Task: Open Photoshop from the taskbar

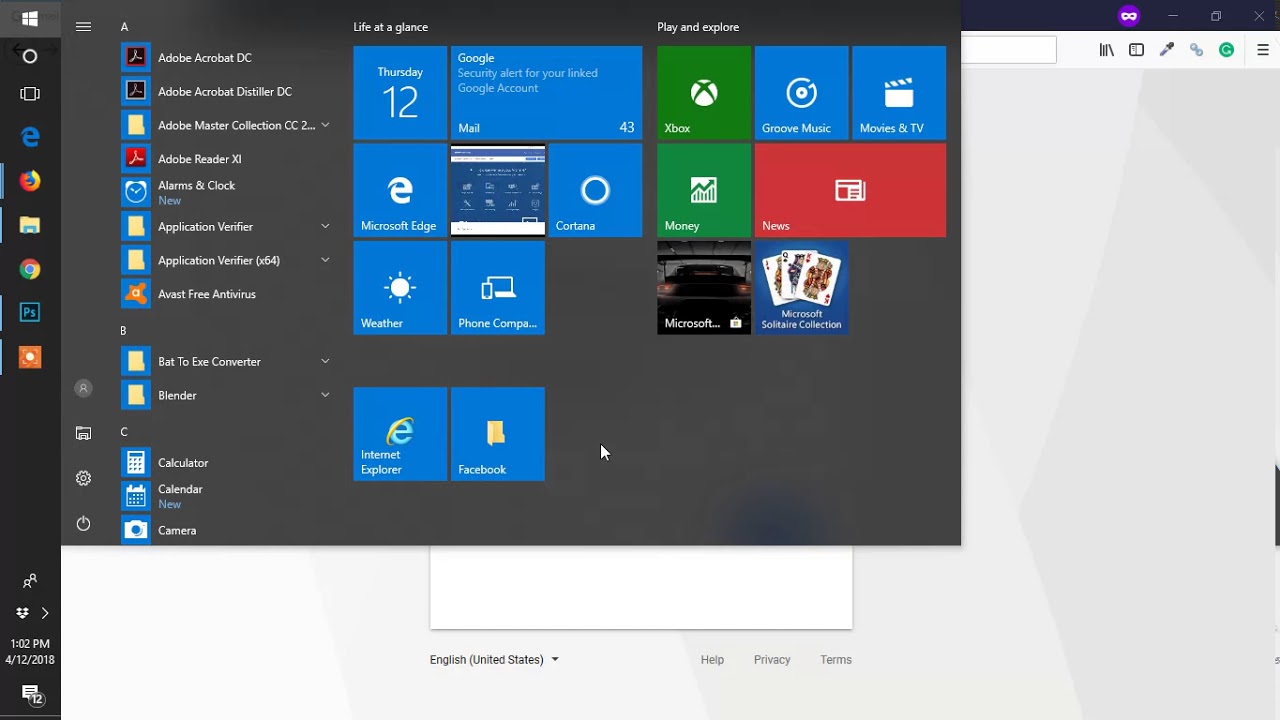Action: click(30, 312)
